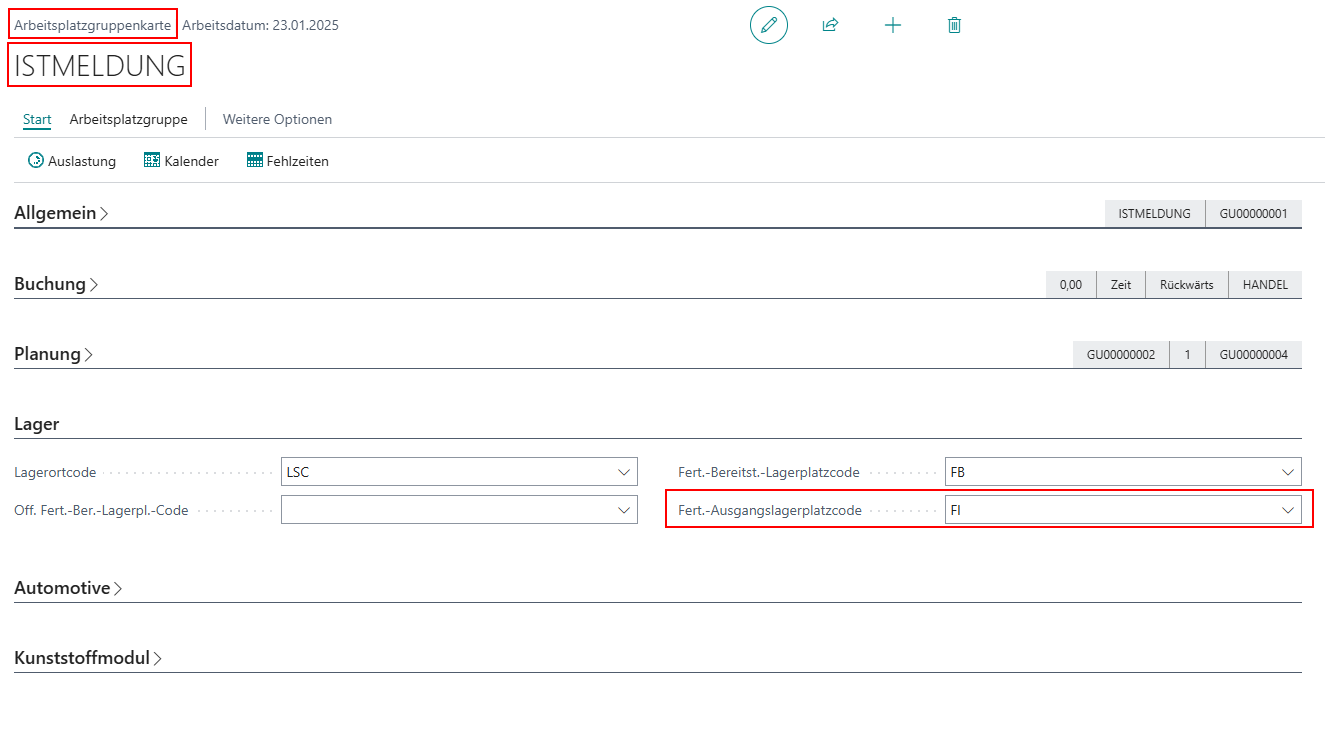Switch to the Start tab
The width and height of the screenshot is (1325, 741).
pyautogui.click(x=37, y=119)
